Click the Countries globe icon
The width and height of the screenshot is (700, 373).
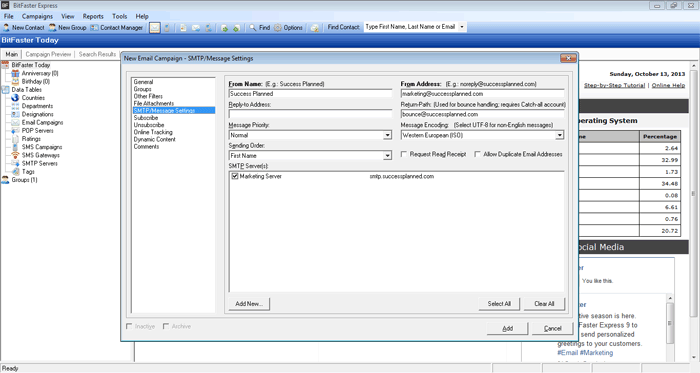[x=15, y=98]
